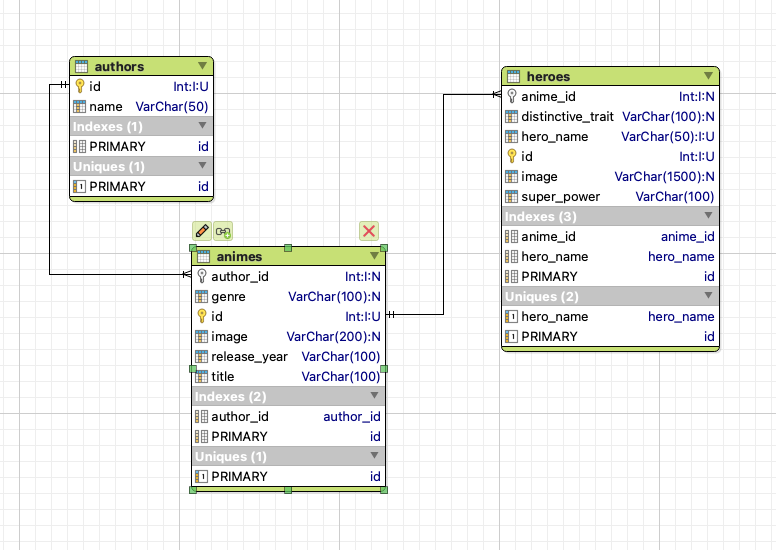The image size is (776, 550).
Task: Click the index icon of animes author_id index
Action: click(201, 417)
